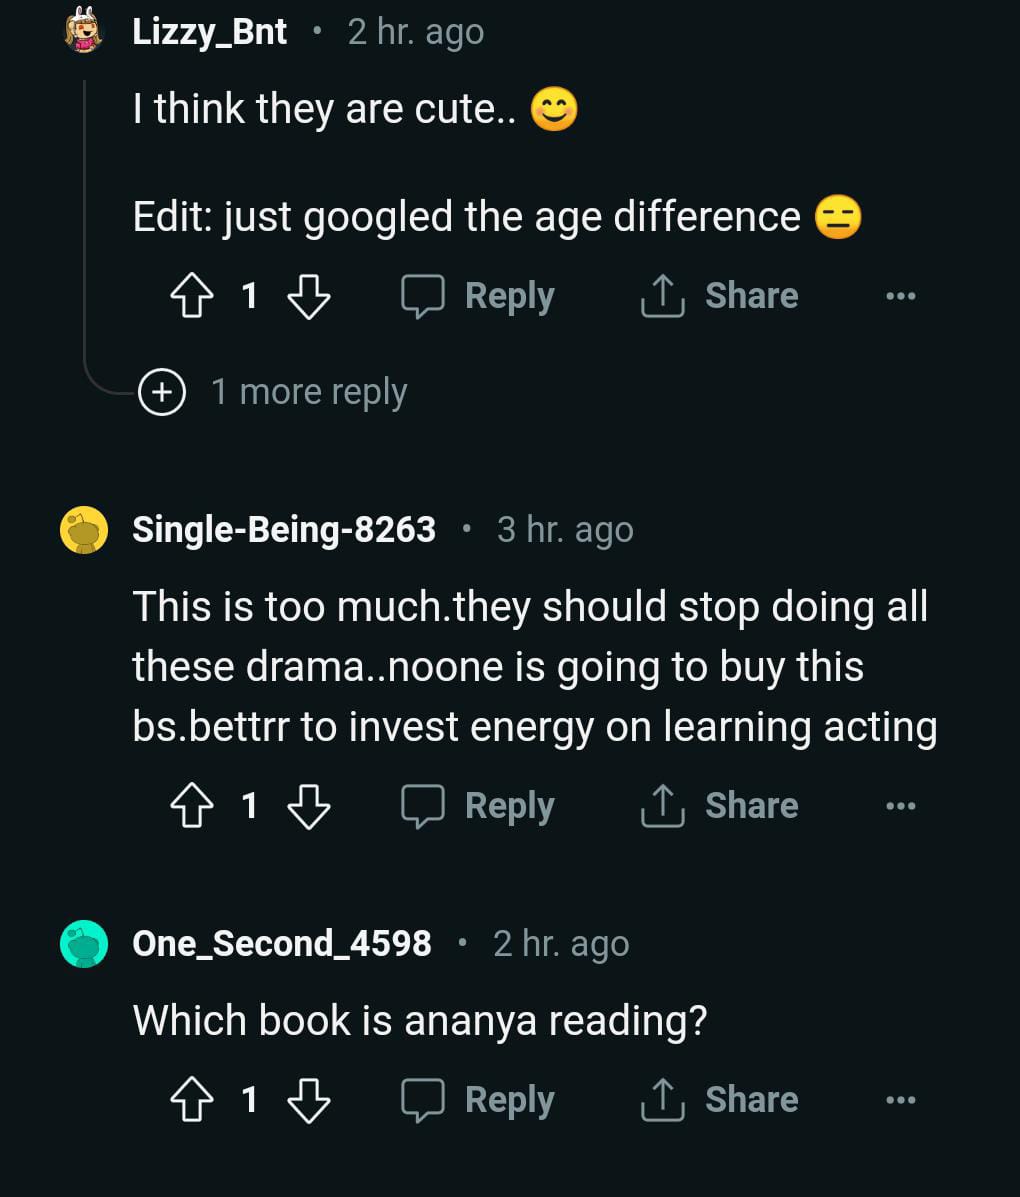
Task: Reply to Lizzy_Bnt's comment
Action: pyautogui.click(x=478, y=296)
